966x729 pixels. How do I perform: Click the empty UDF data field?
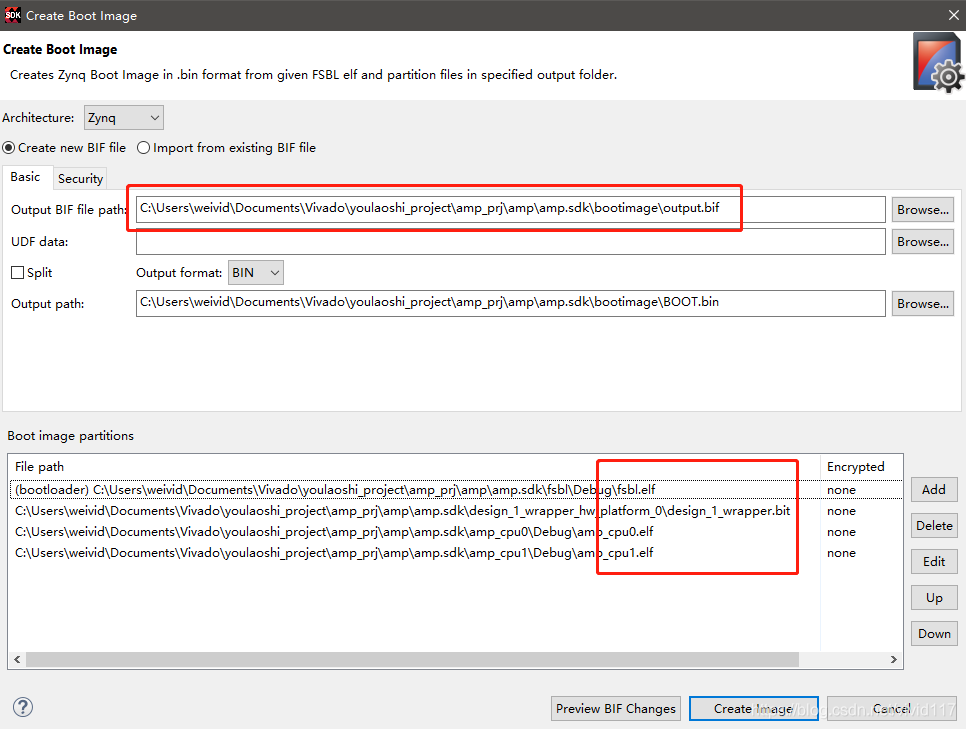click(511, 242)
